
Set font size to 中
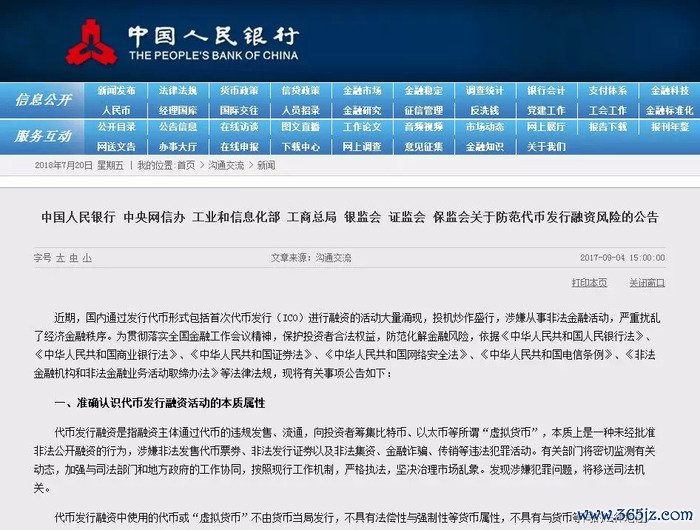coord(74,258)
